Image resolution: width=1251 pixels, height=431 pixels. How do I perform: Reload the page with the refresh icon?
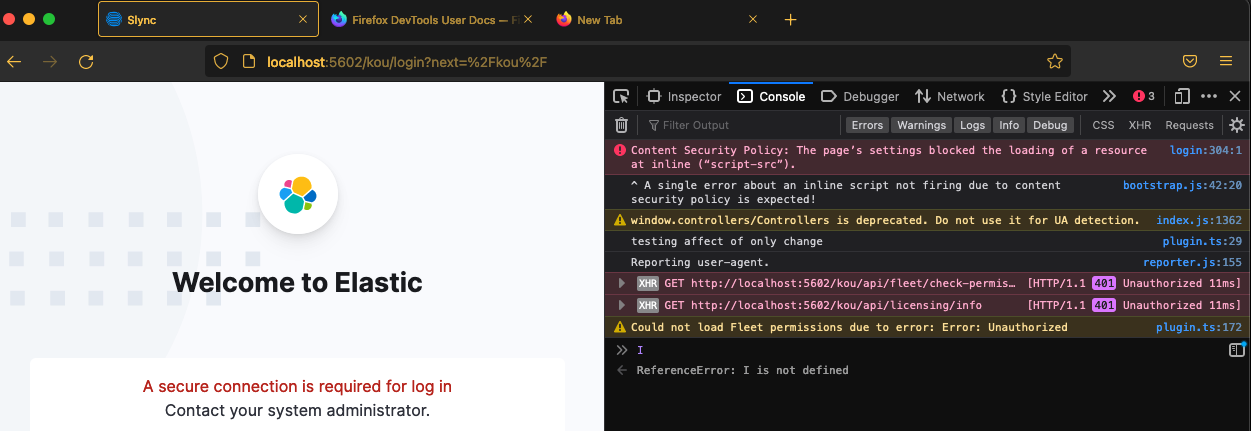click(x=86, y=62)
